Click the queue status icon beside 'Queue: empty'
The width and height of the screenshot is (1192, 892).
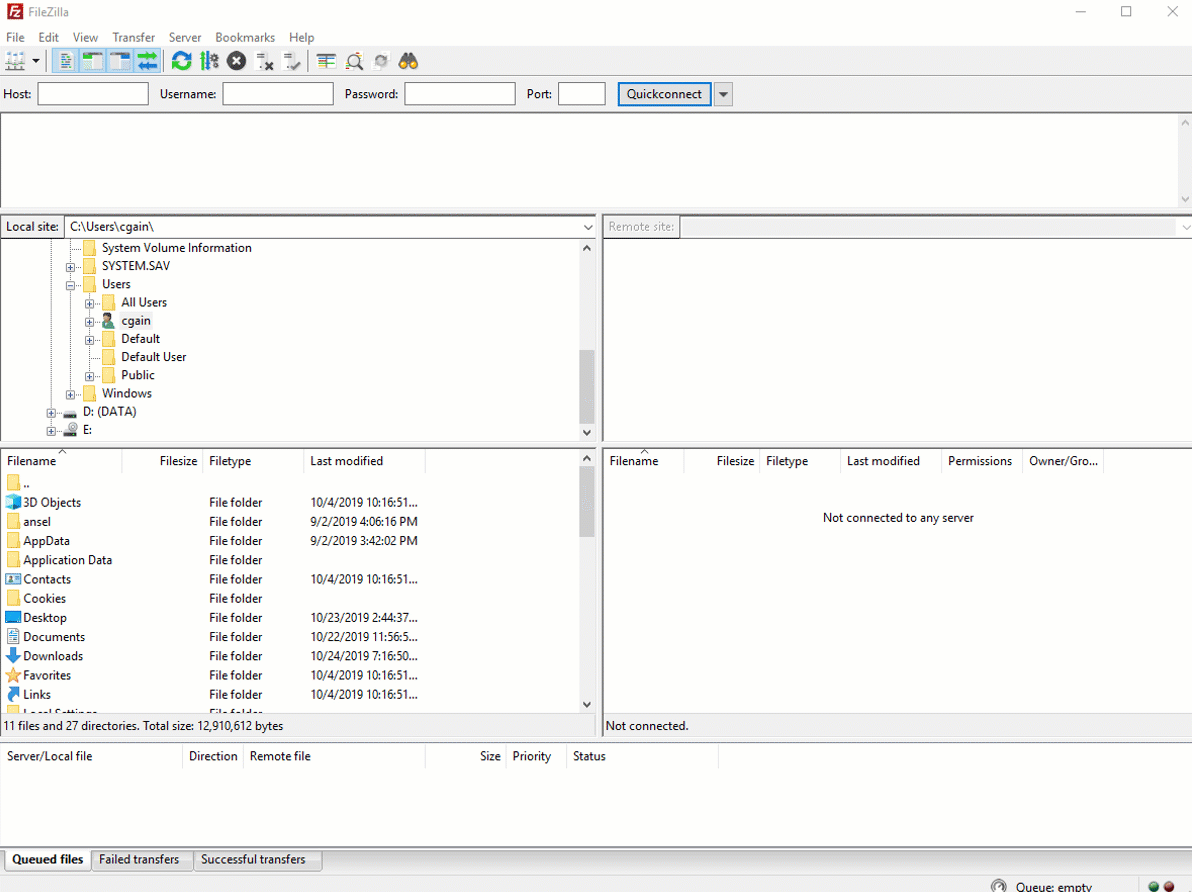pos(999,886)
